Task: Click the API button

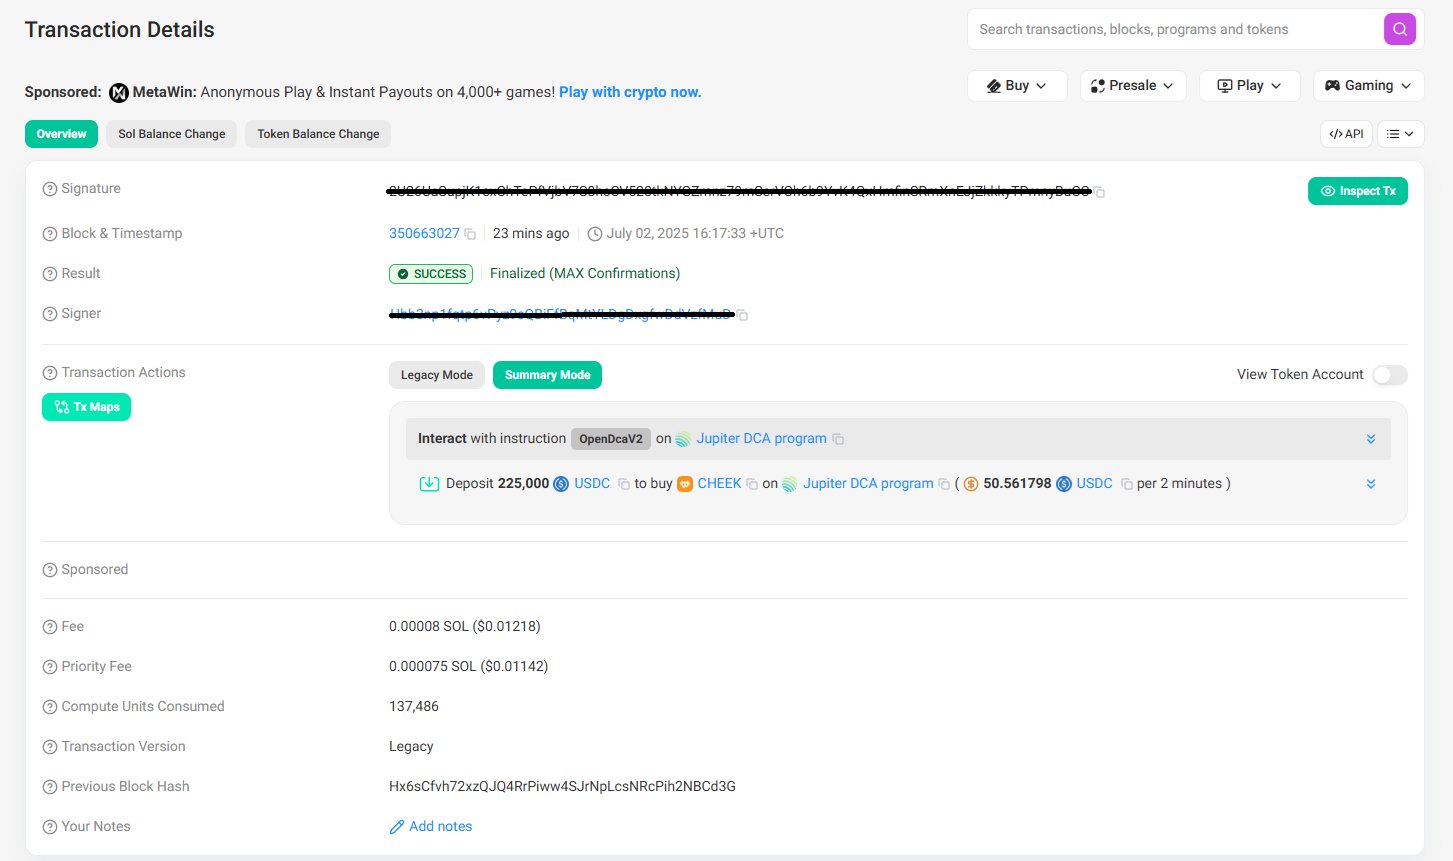Action: (x=1346, y=134)
